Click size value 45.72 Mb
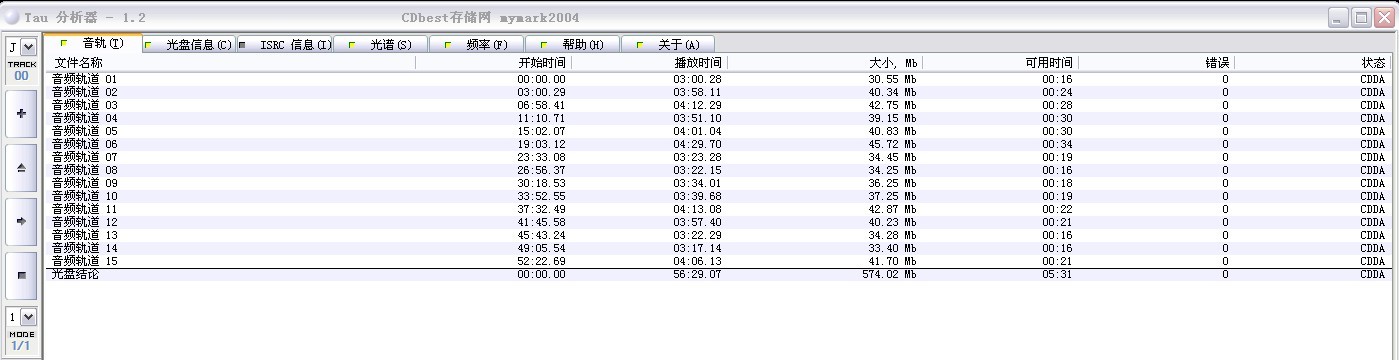 click(892, 144)
